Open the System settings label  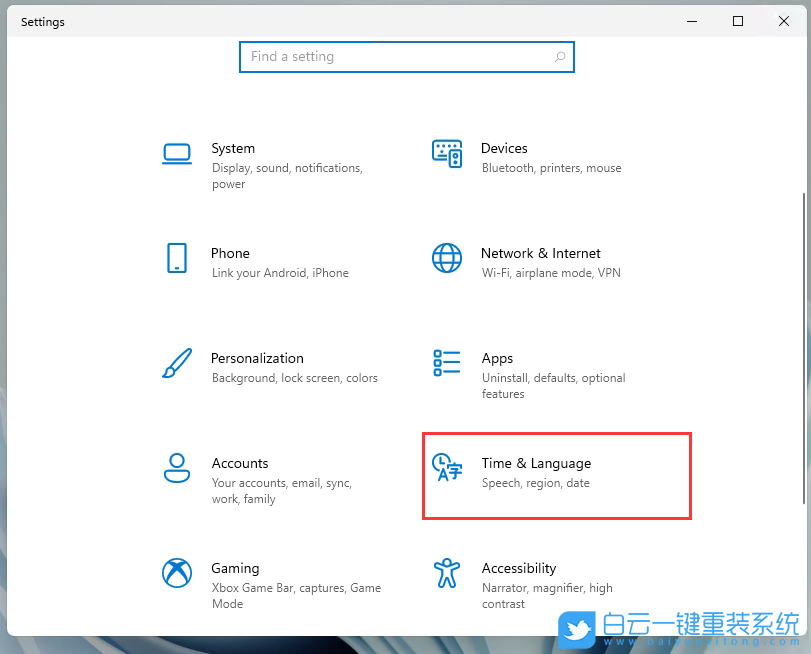click(x=233, y=148)
